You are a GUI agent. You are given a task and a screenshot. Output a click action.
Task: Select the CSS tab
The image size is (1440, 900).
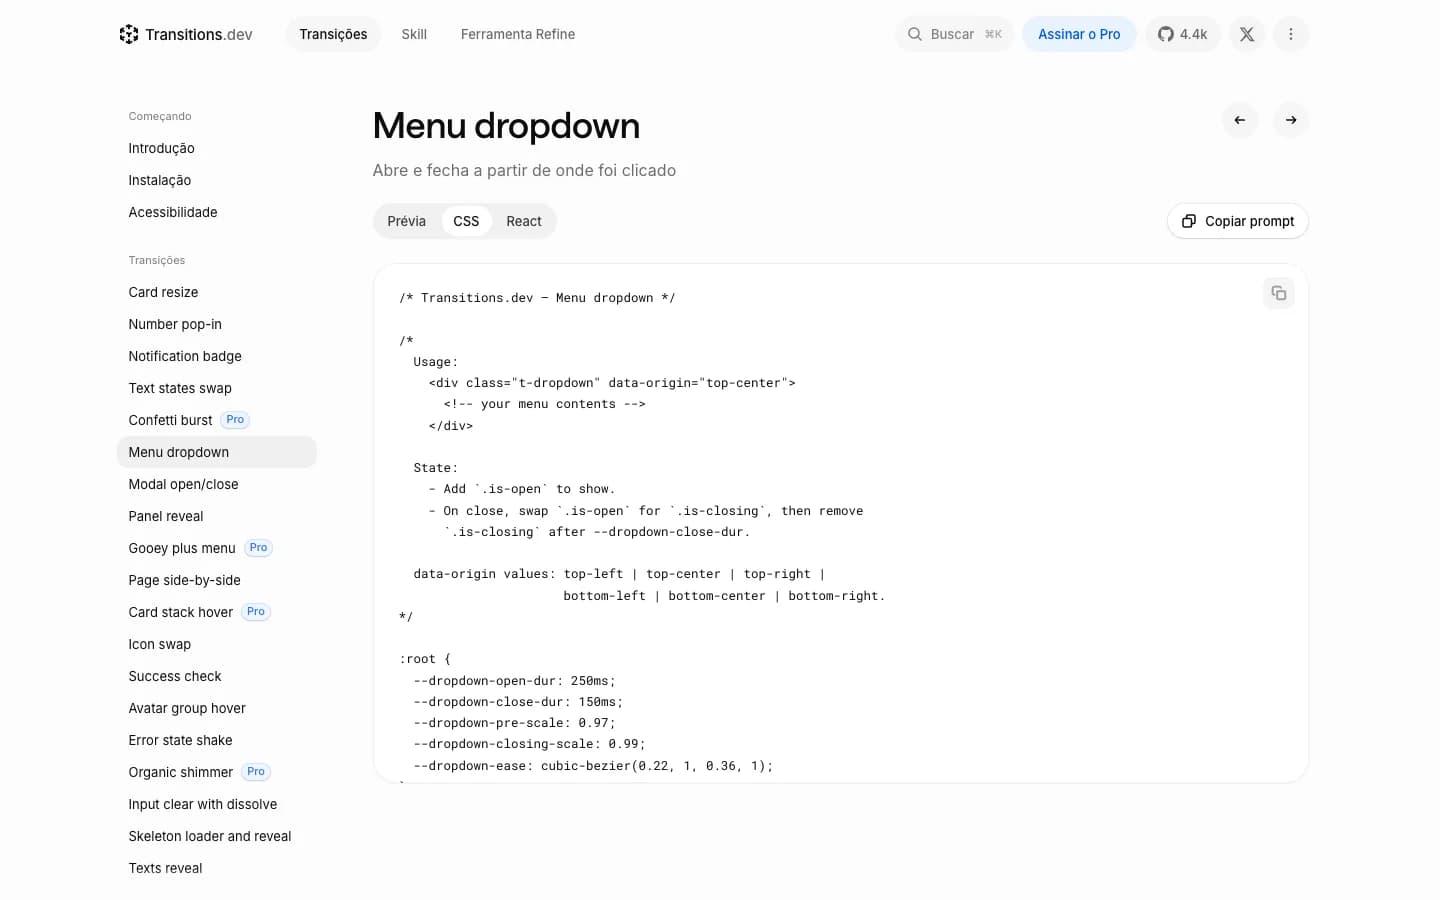tap(466, 221)
